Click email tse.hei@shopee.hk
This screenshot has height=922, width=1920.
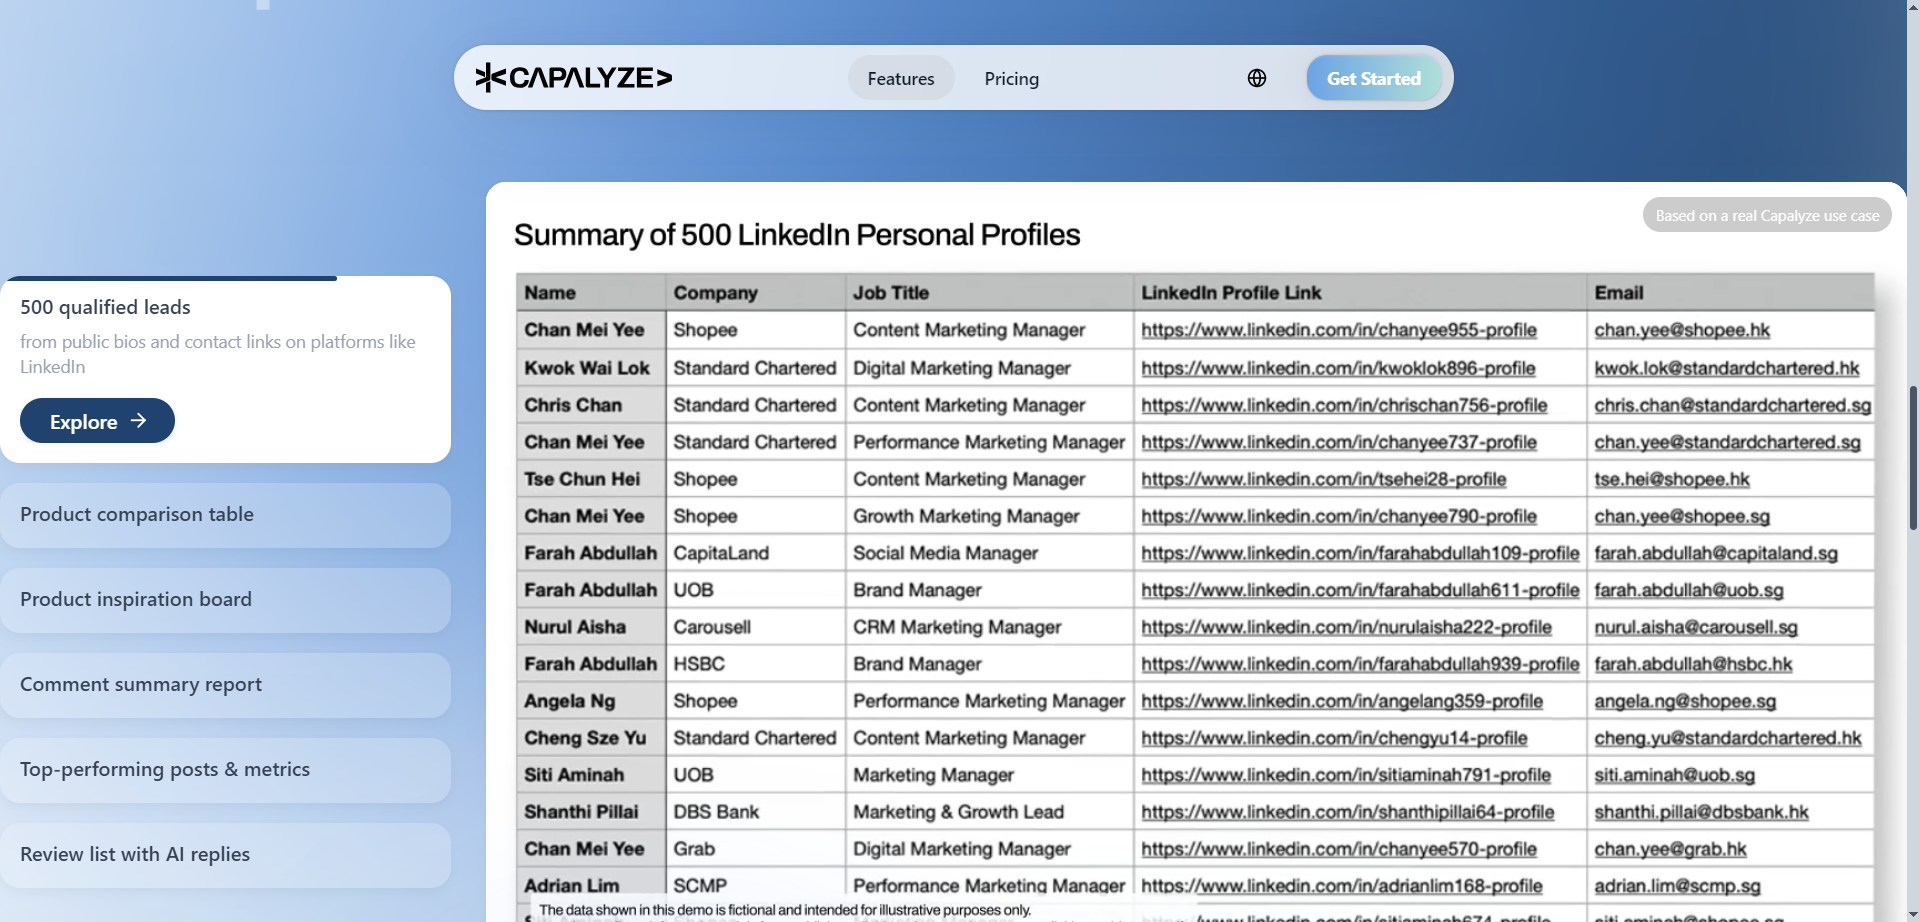pos(1672,479)
